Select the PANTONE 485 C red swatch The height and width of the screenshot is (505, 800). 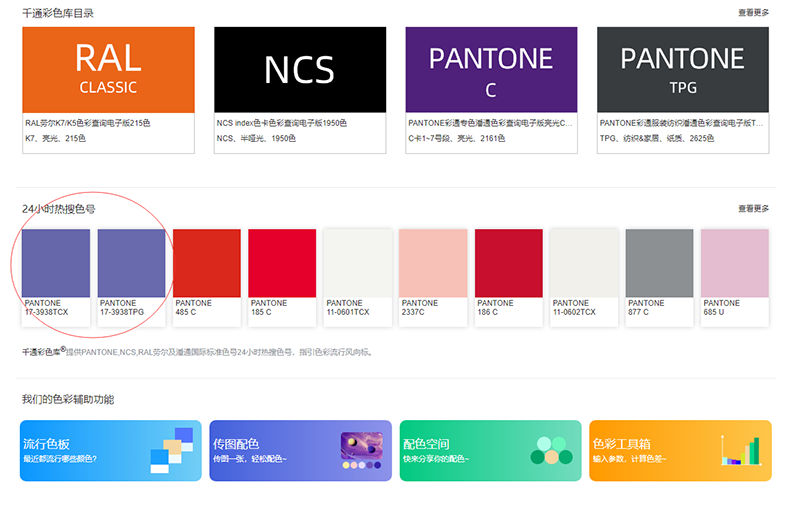point(207,263)
